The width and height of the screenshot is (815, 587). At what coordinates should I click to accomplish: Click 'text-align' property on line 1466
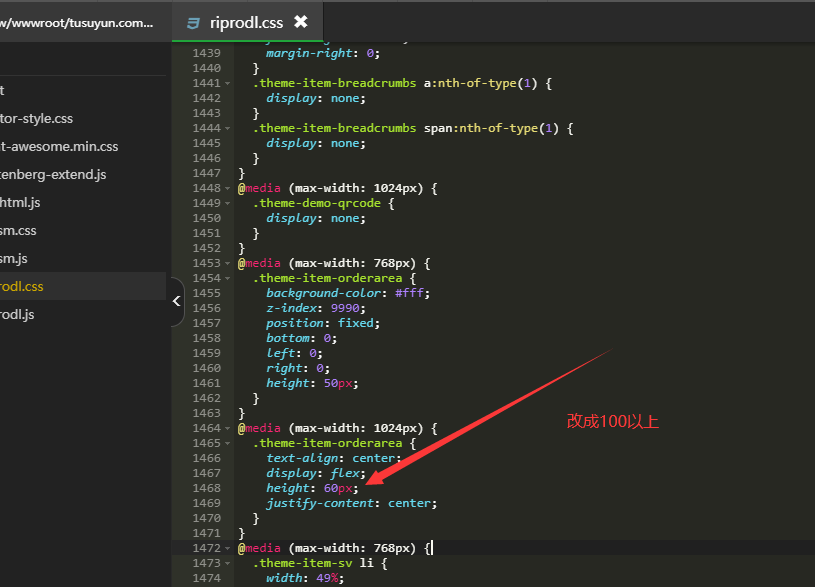click(302, 458)
